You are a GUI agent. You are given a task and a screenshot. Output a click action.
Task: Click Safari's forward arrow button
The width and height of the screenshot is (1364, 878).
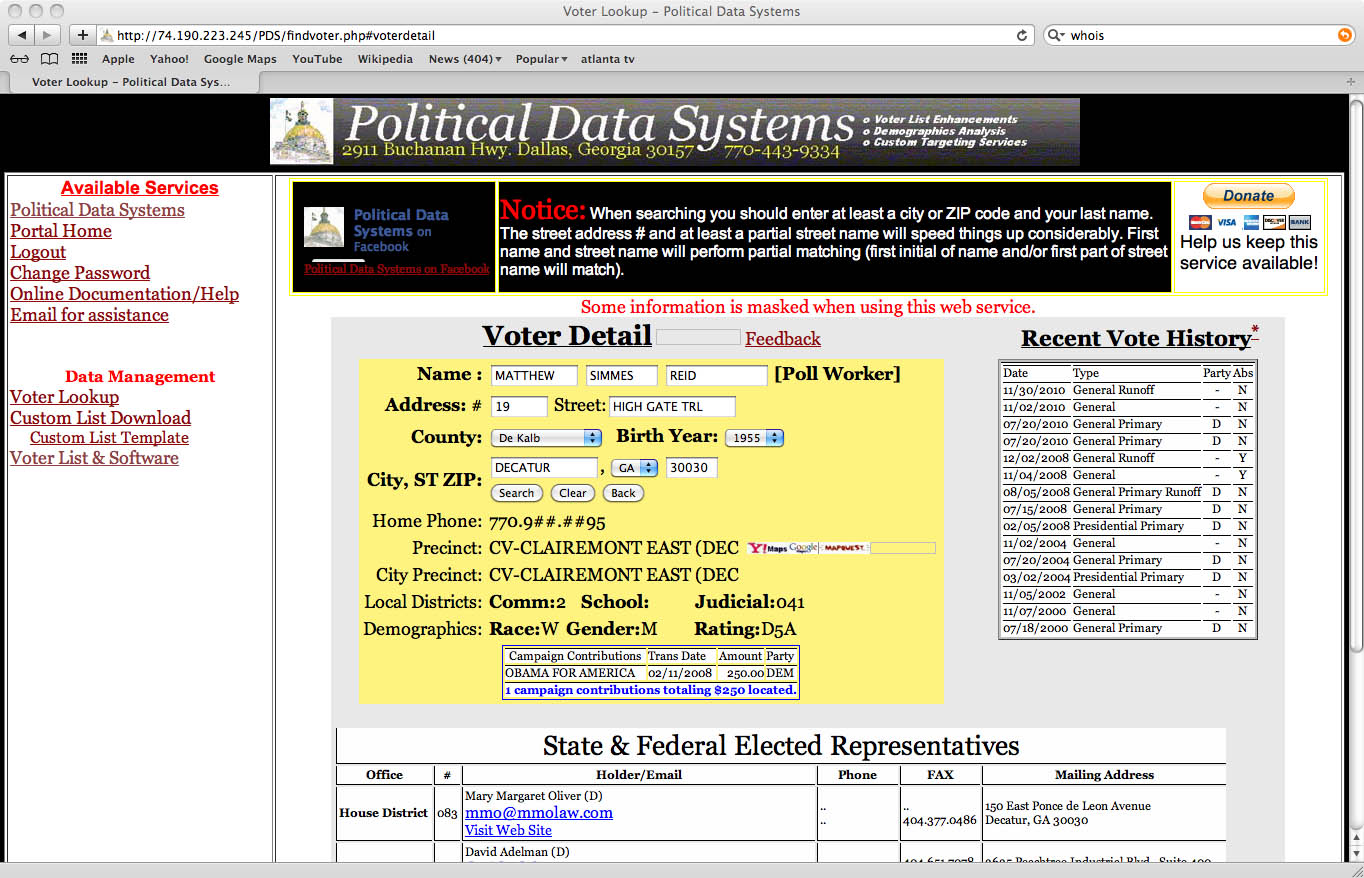(48, 35)
